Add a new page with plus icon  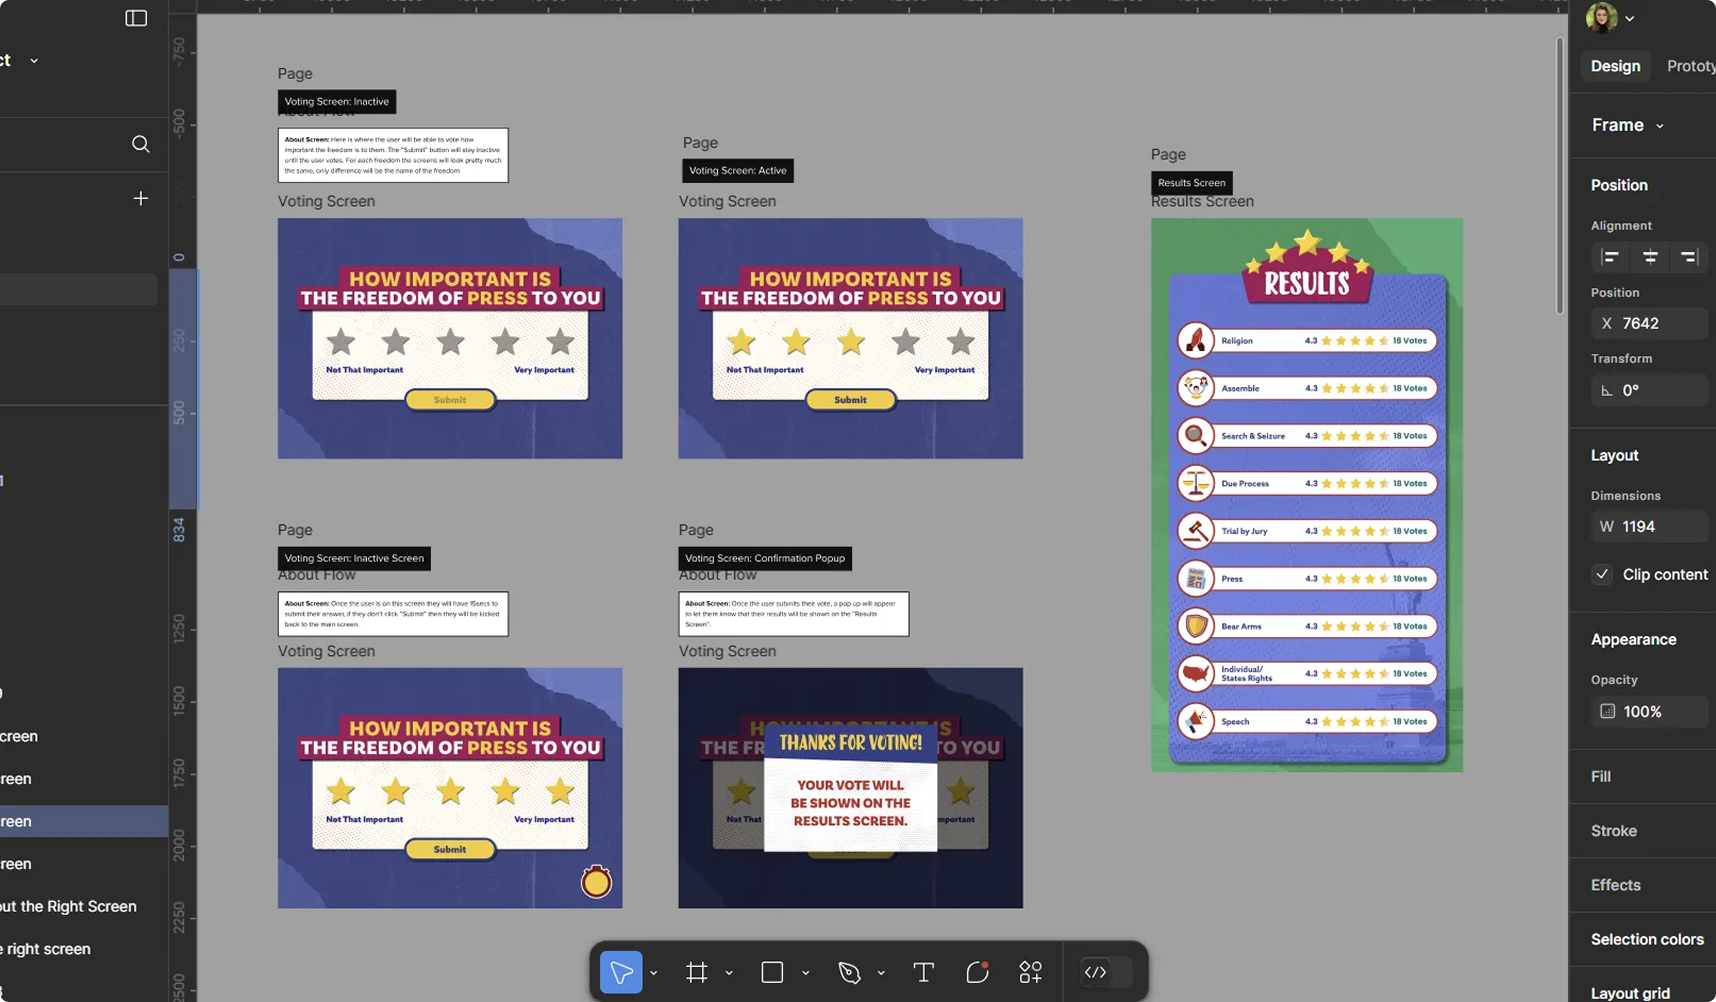tap(141, 199)
